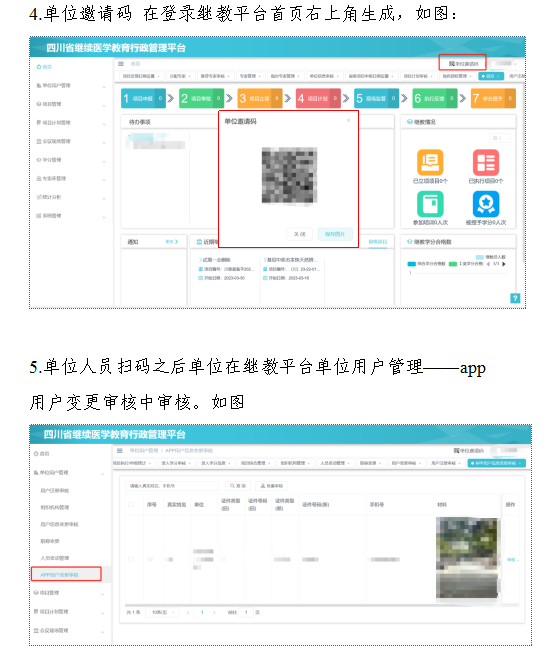Close the 单位邀请码 dialog with X
The height and width of the screenshot is (668, 547).
point(348,121)
